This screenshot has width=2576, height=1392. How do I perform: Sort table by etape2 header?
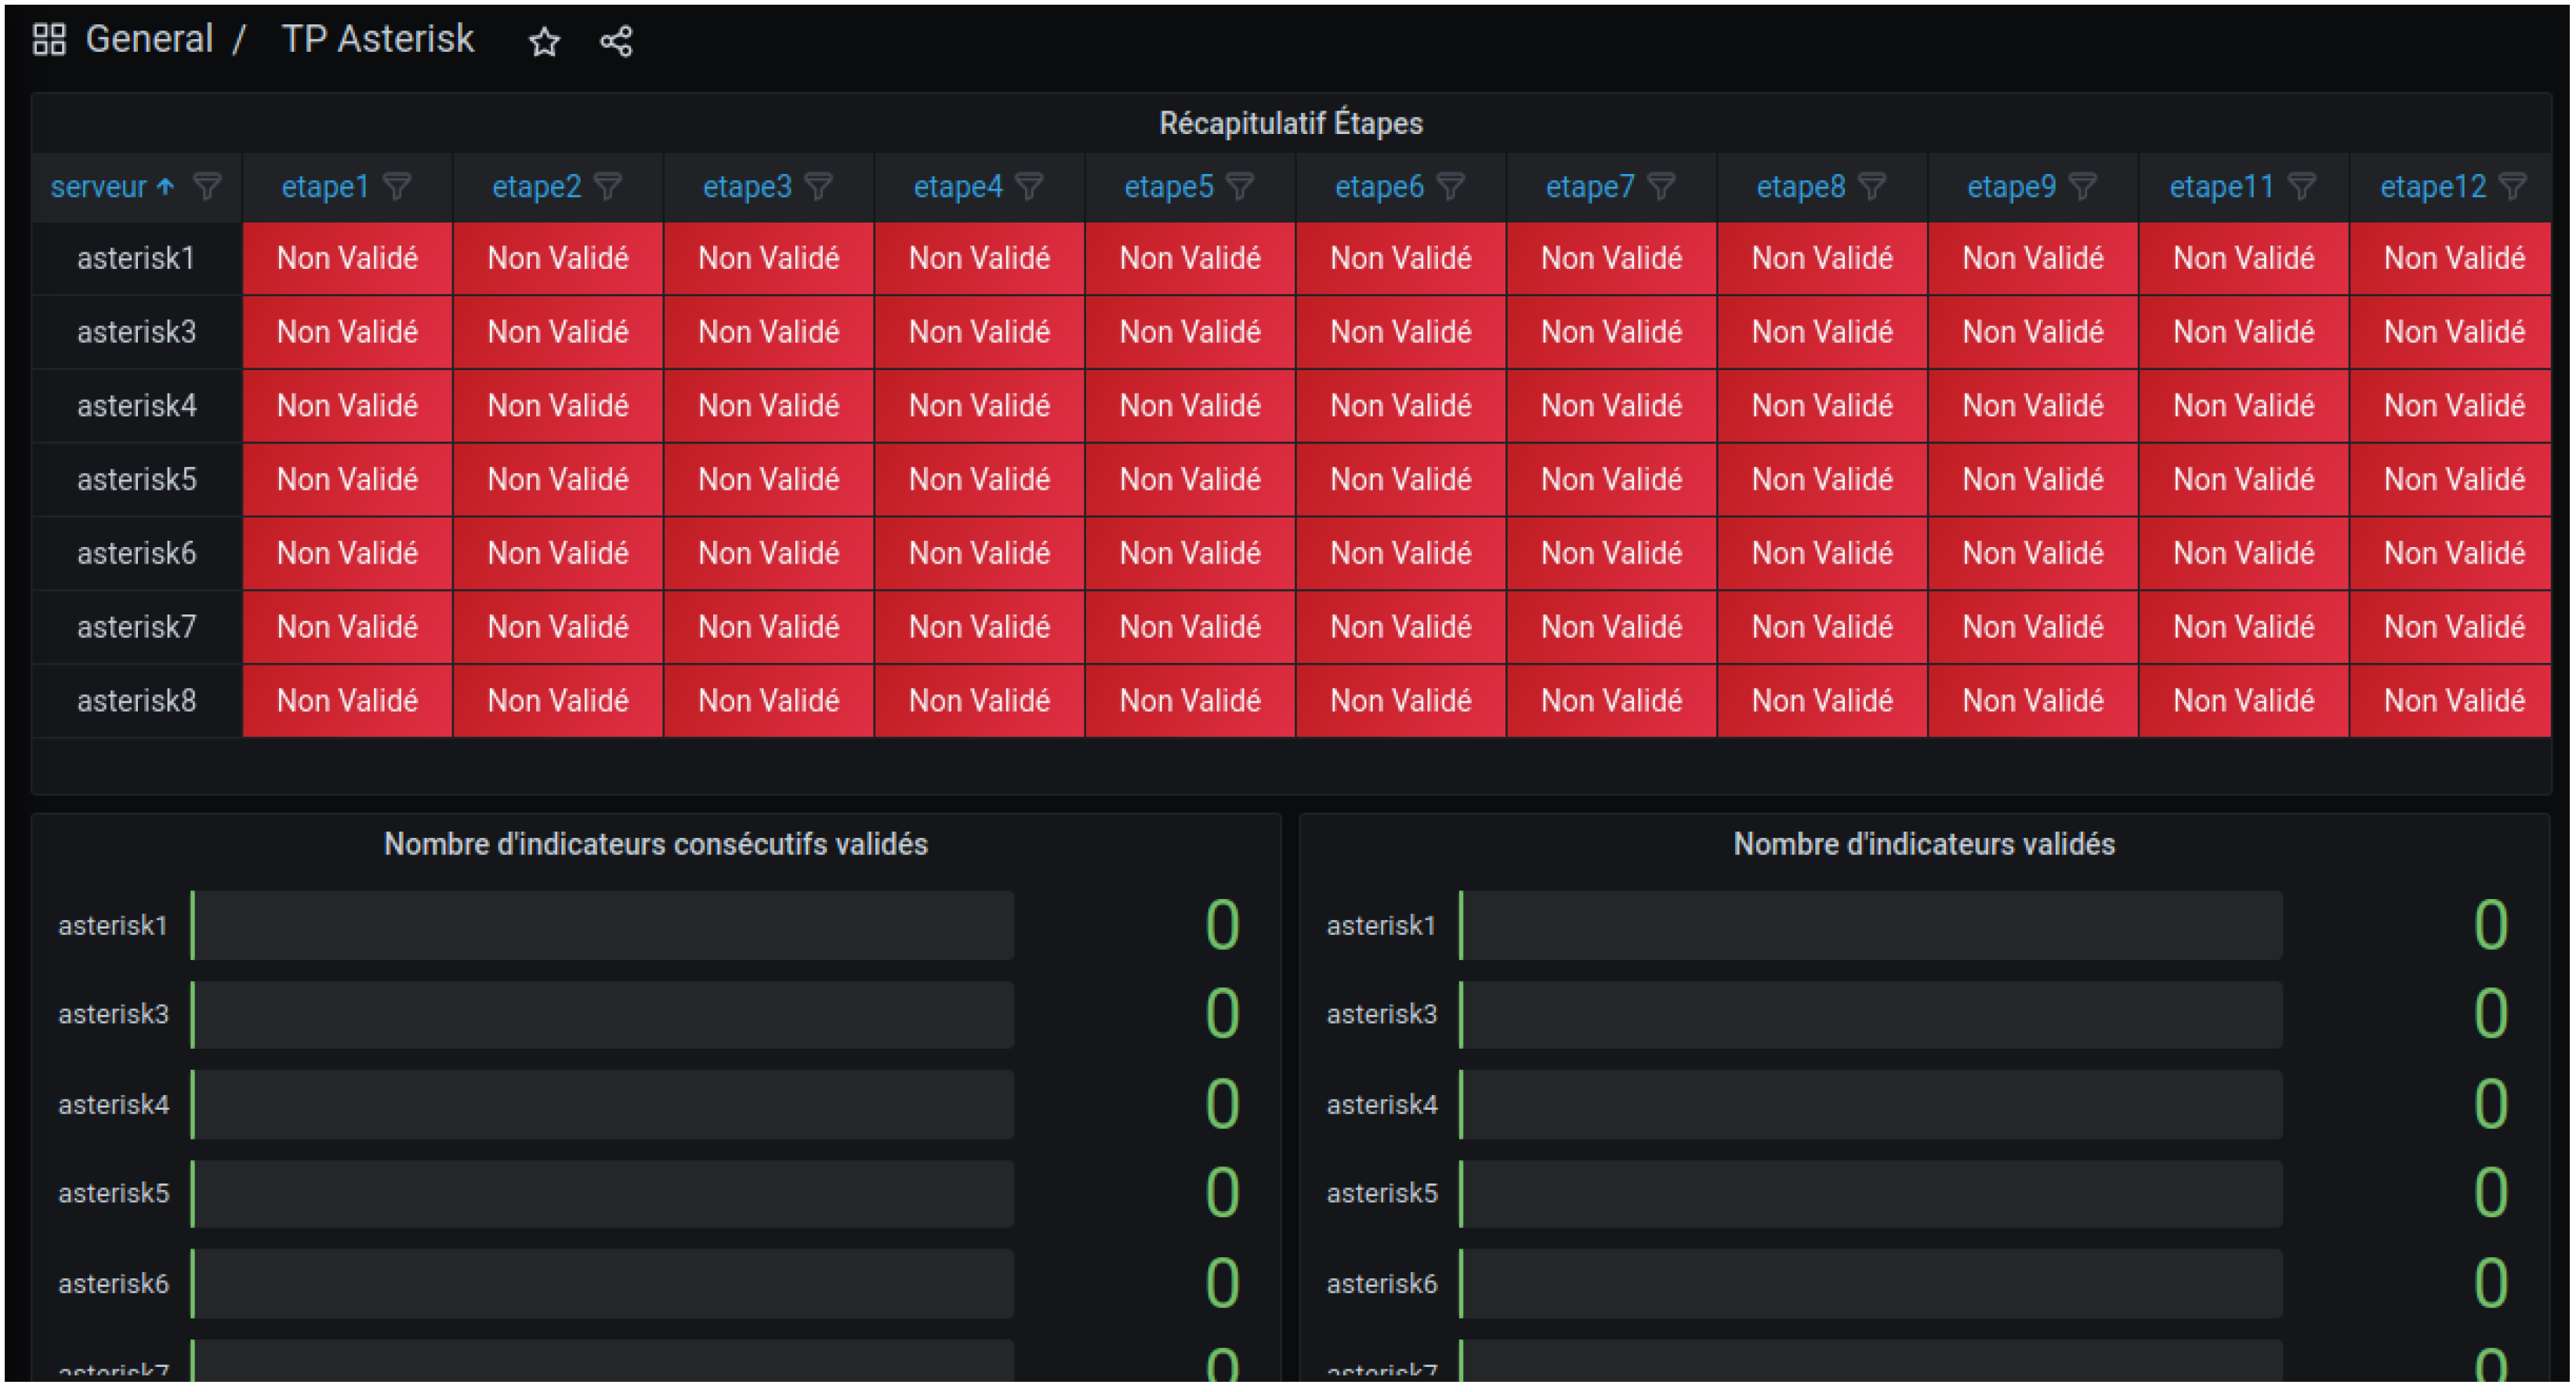(x=536, y=187)
